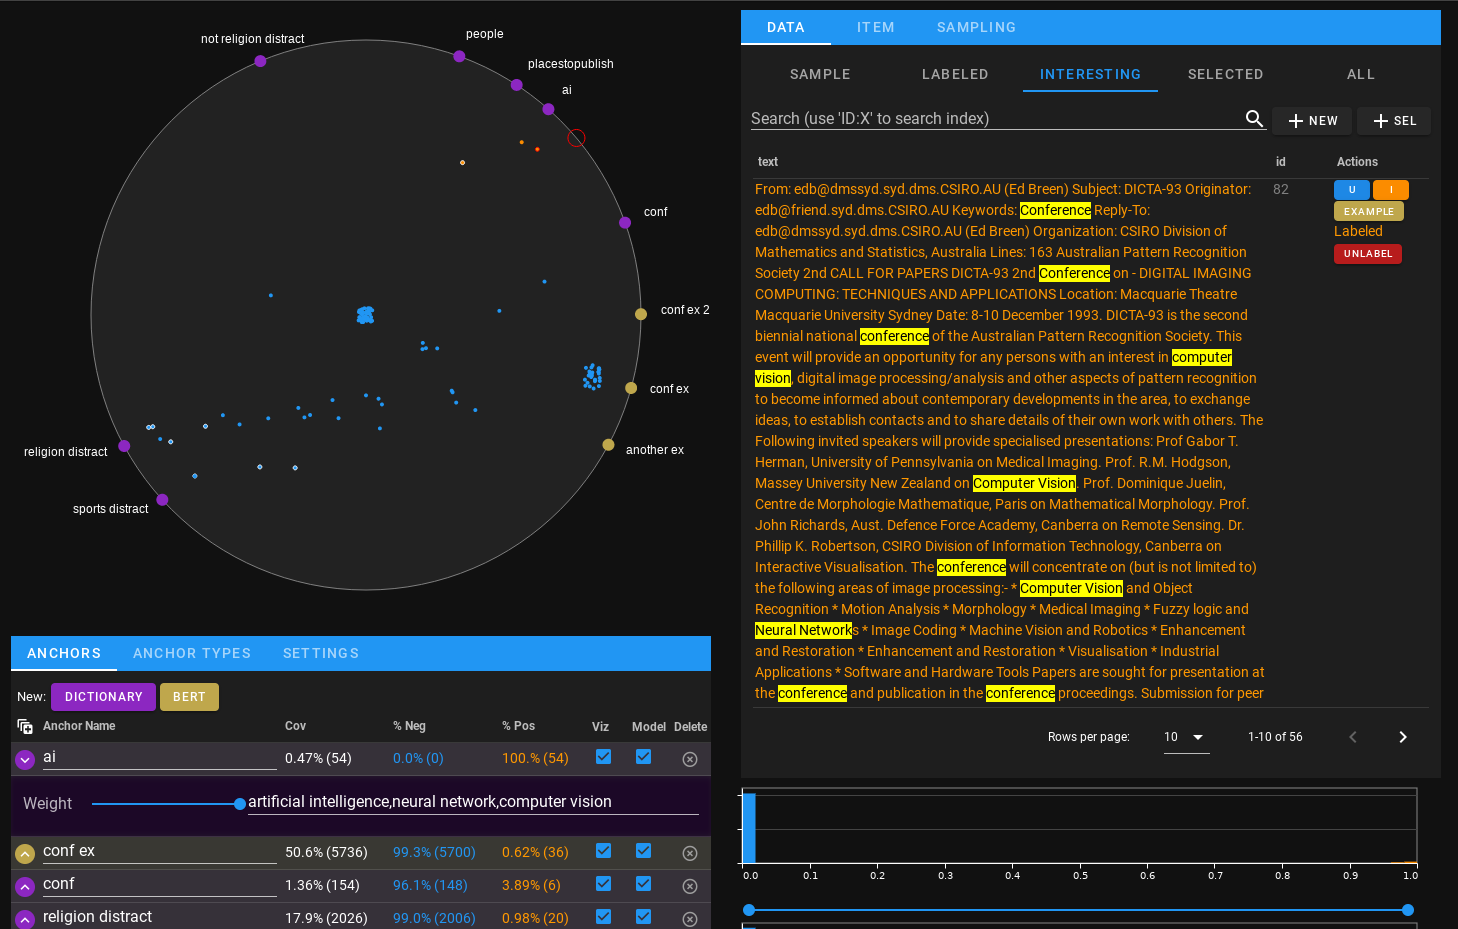Disable the Model checkbox for the conf anchor
Image resolution: width=1458 pixels, height=929 pixels.
point(643,885)
